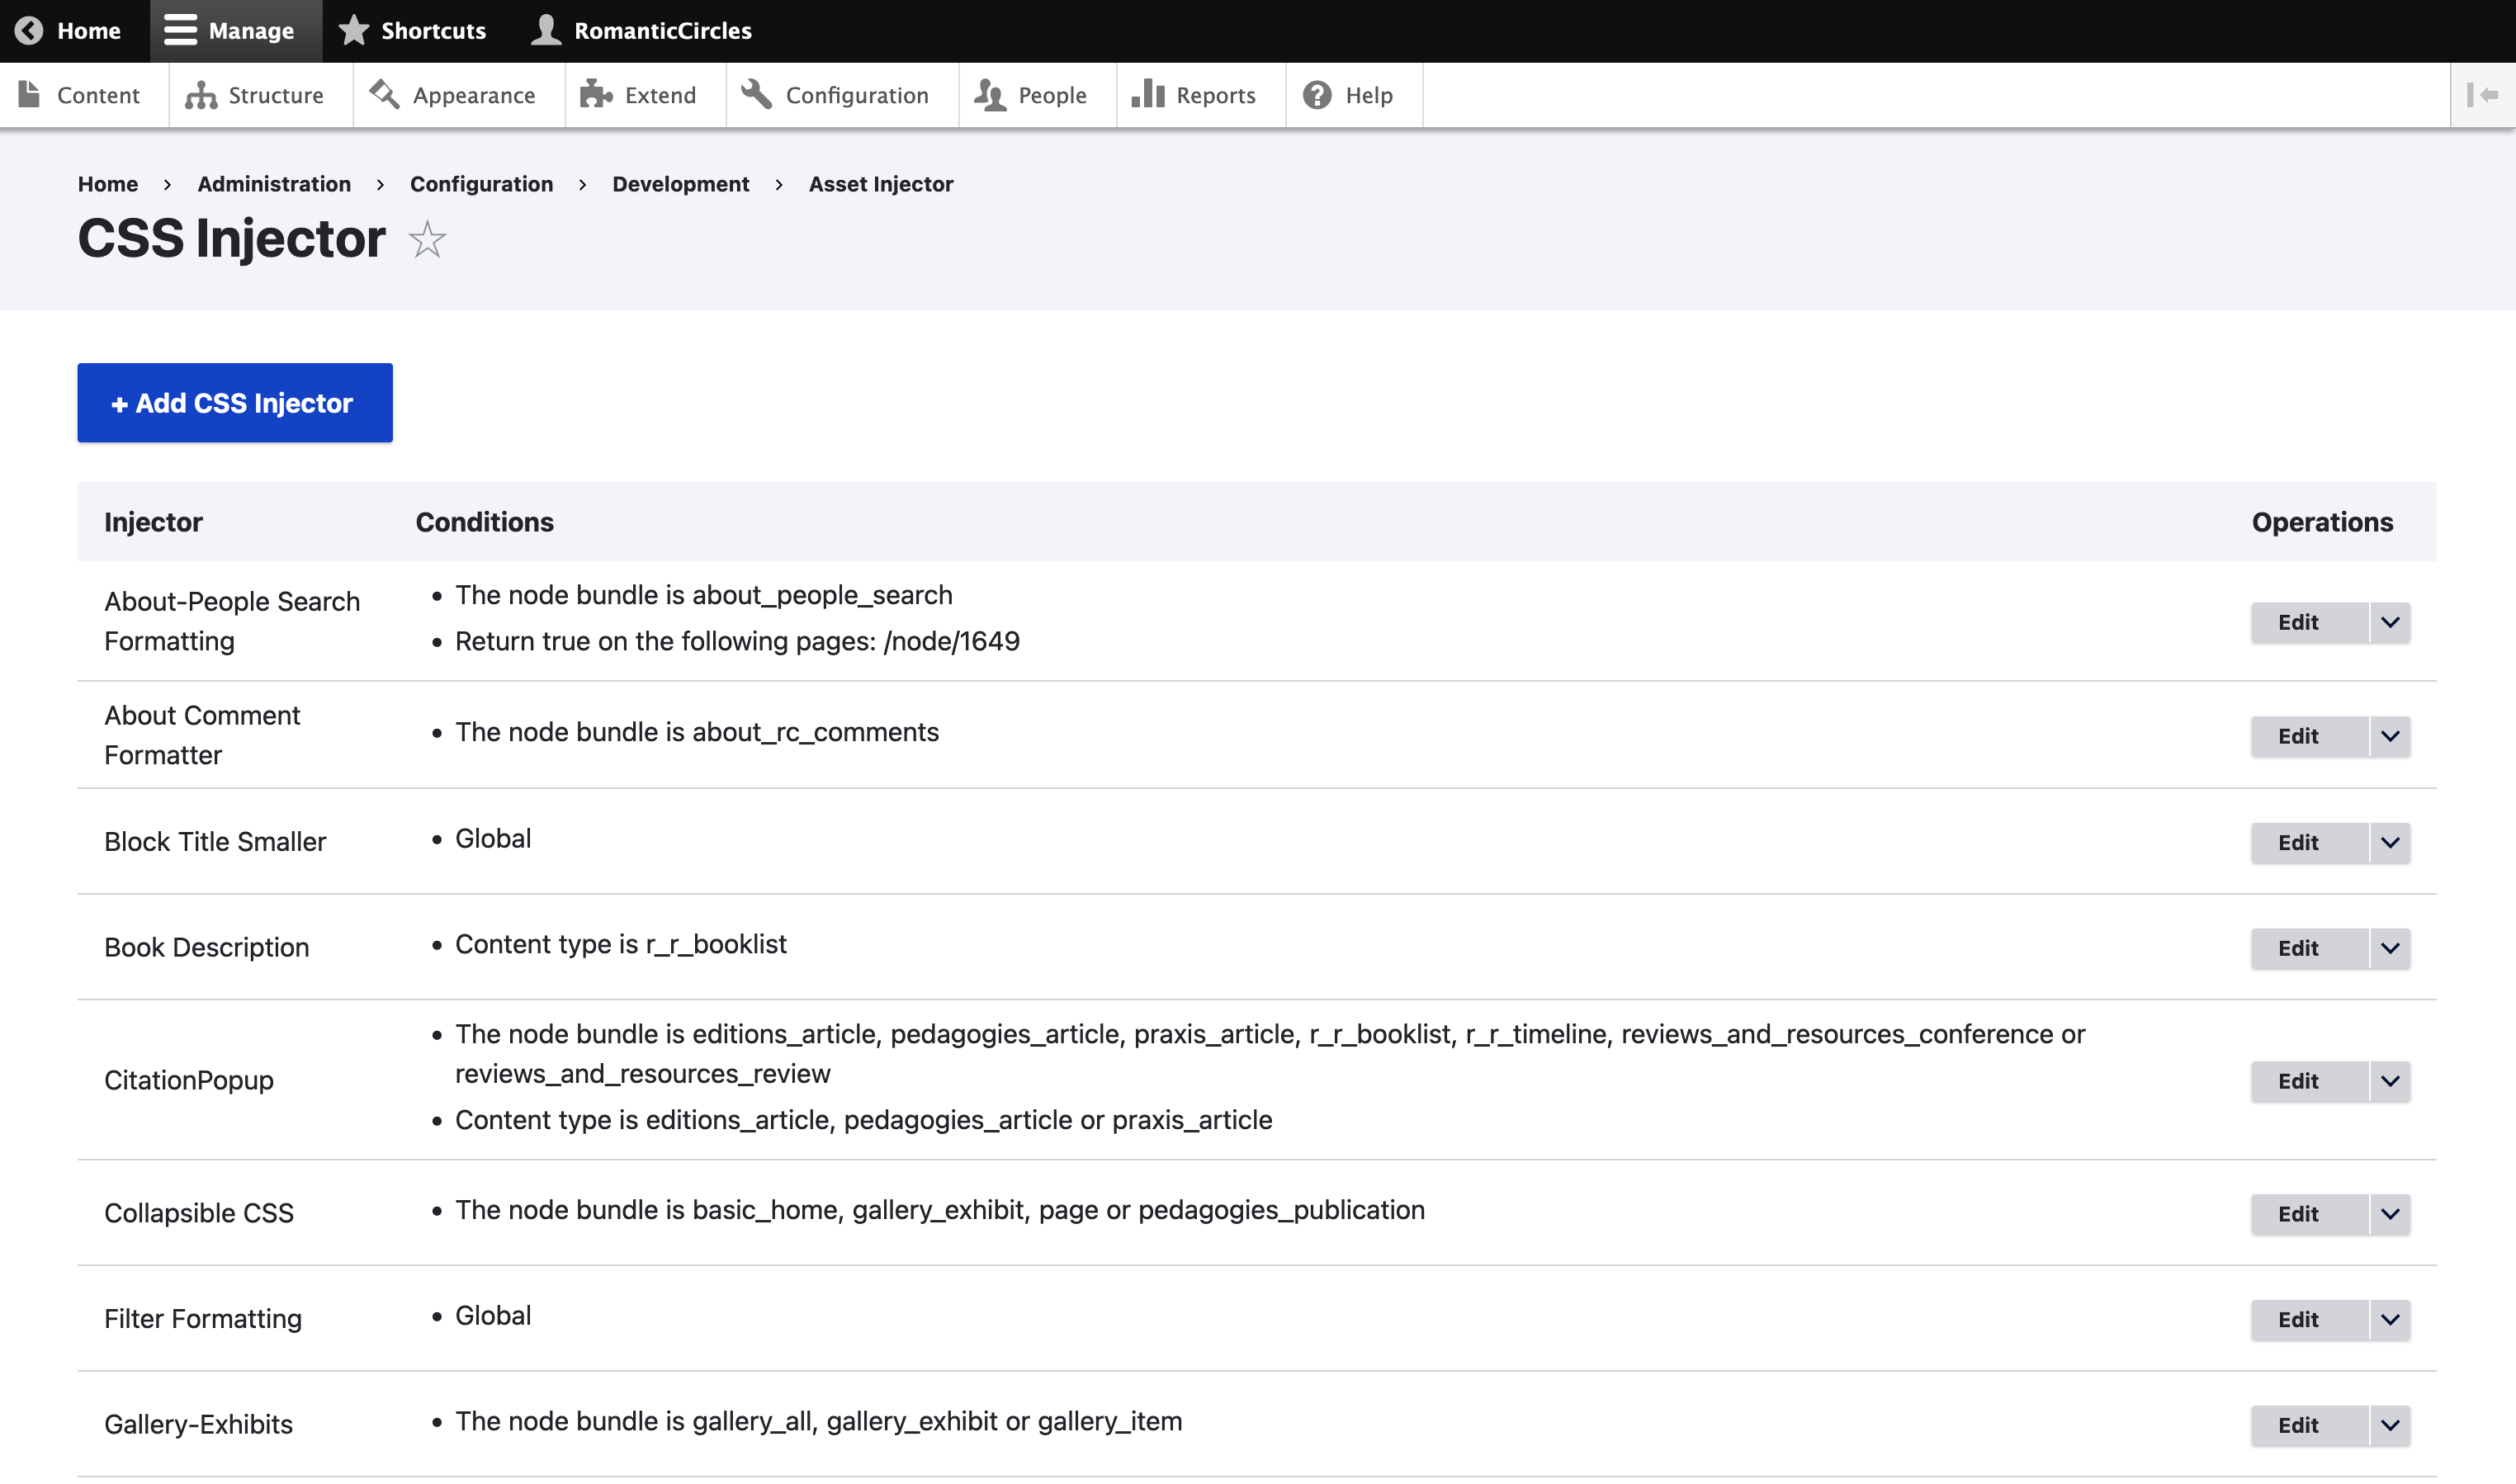Open the Appearance admin menu
This screenshot has width=2516, height=1484.
click(457, 95)
